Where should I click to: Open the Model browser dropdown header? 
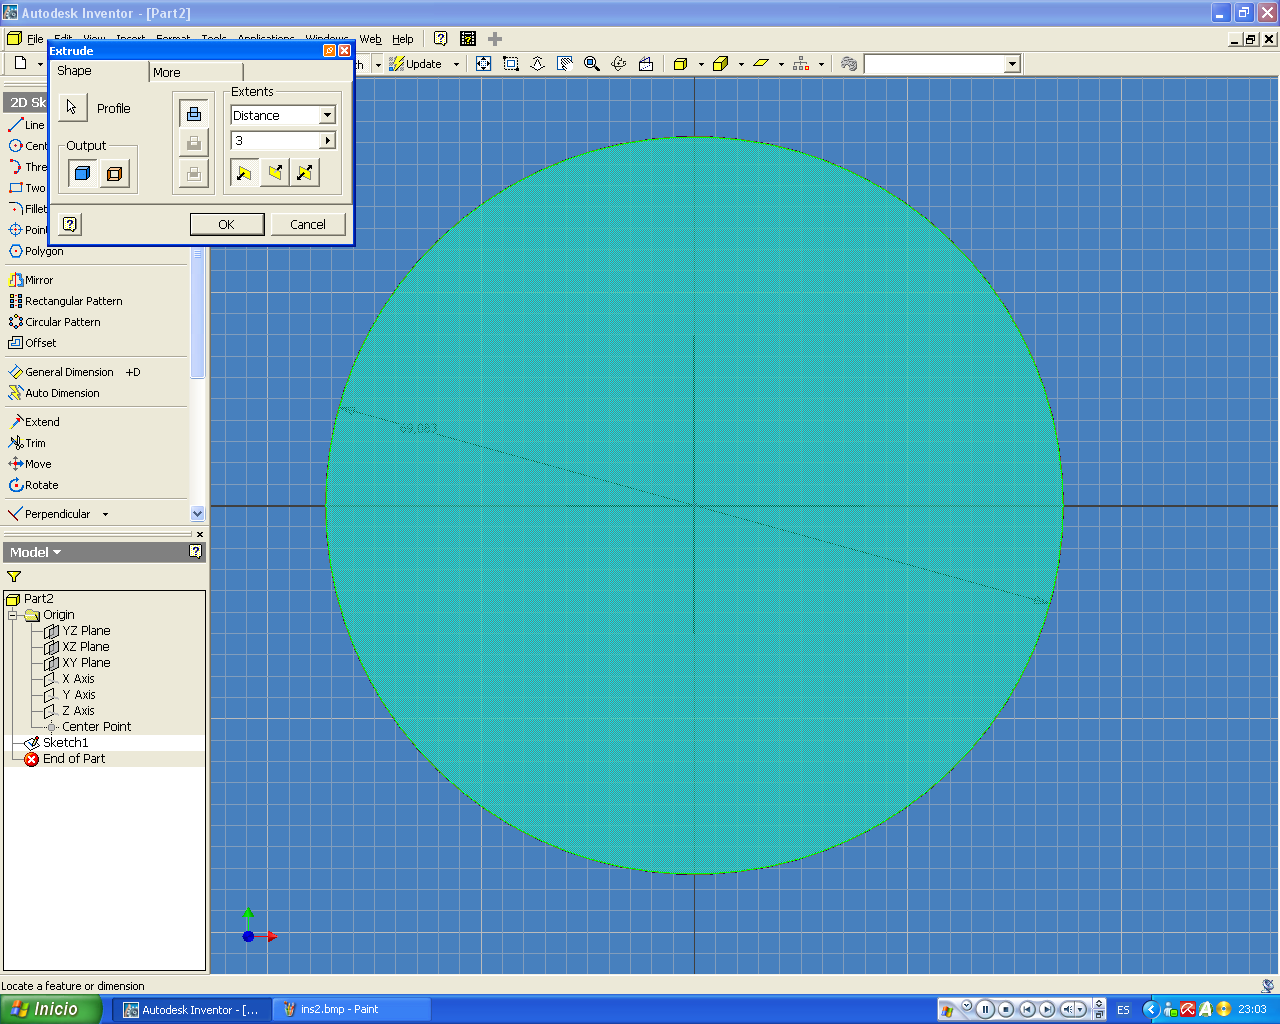click(x=36, y=552)
